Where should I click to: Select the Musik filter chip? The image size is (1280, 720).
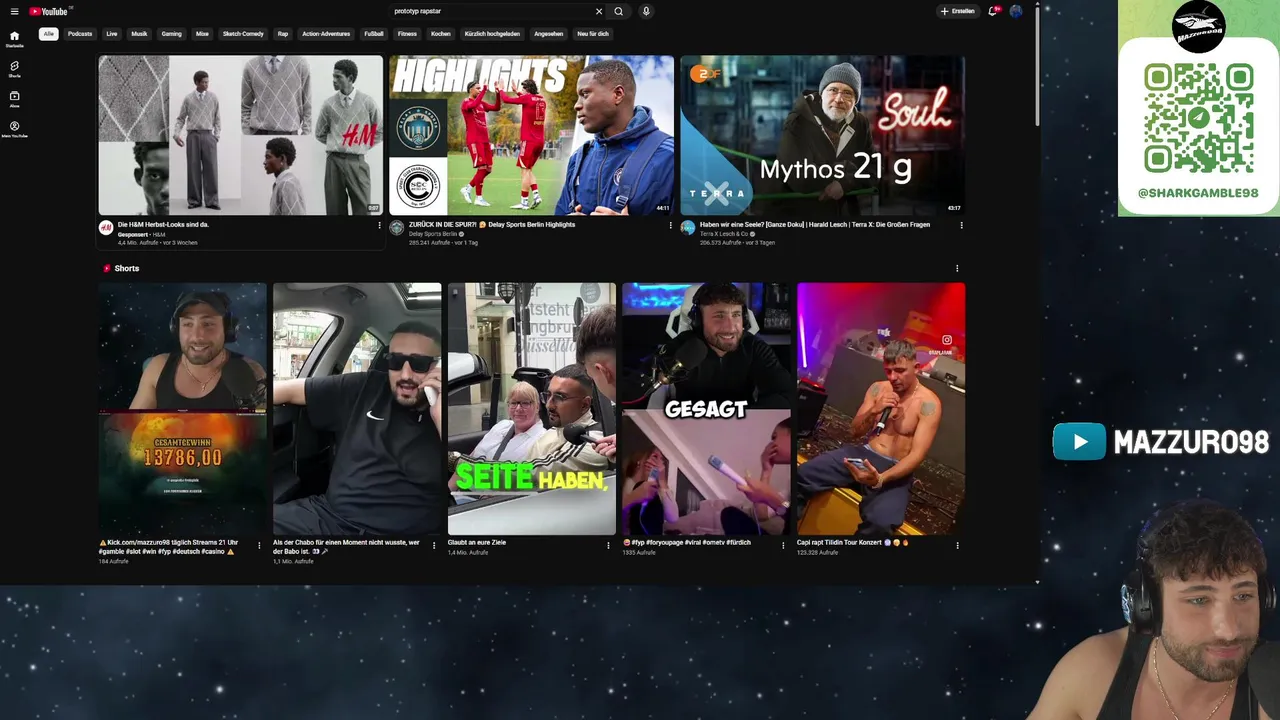tap(139, 33)
